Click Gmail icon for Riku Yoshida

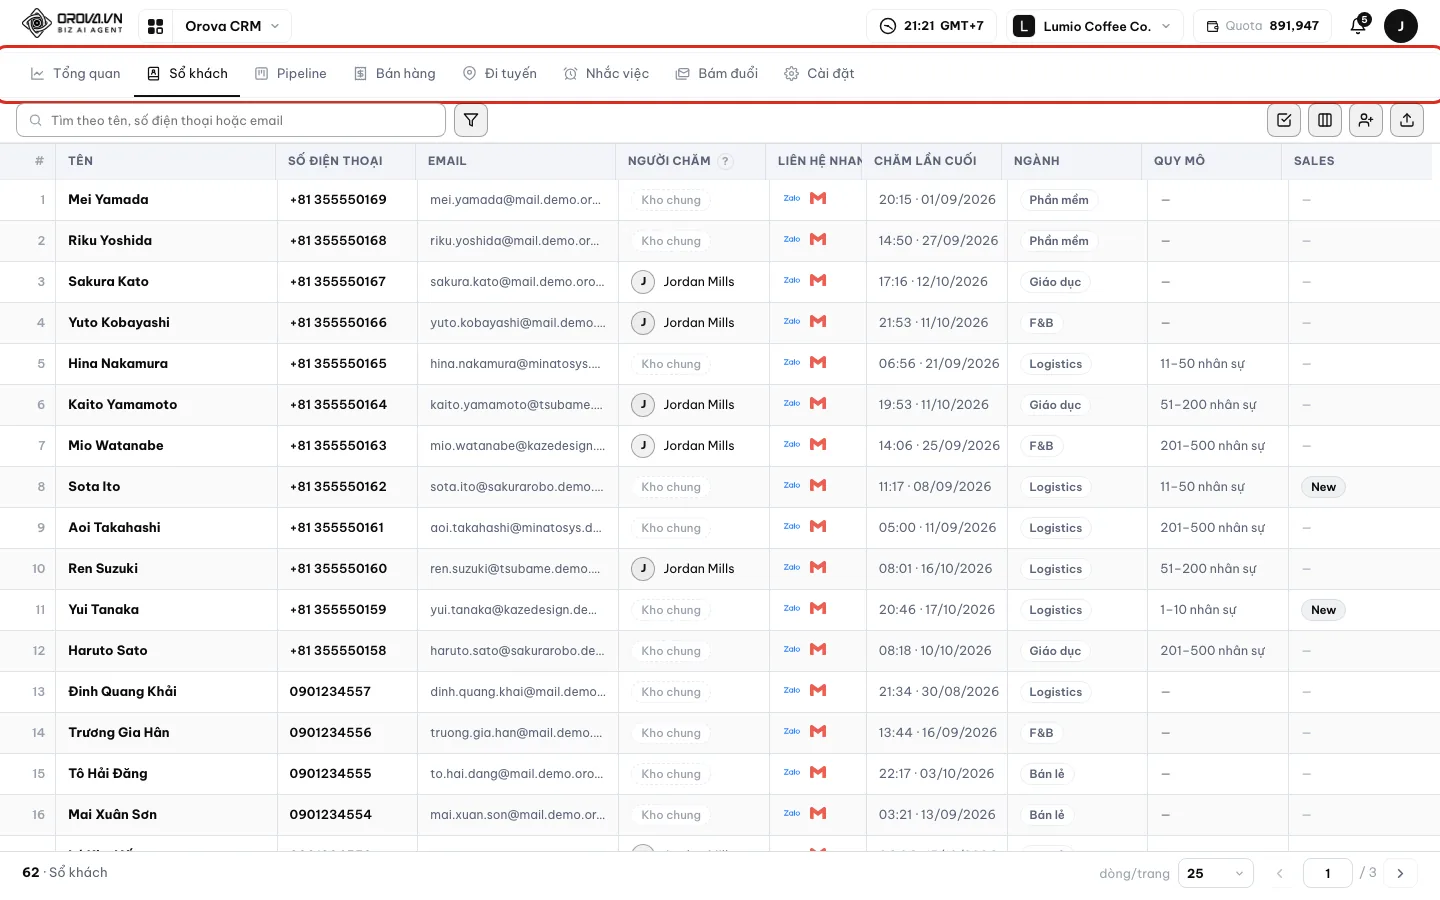pos(818,240)
